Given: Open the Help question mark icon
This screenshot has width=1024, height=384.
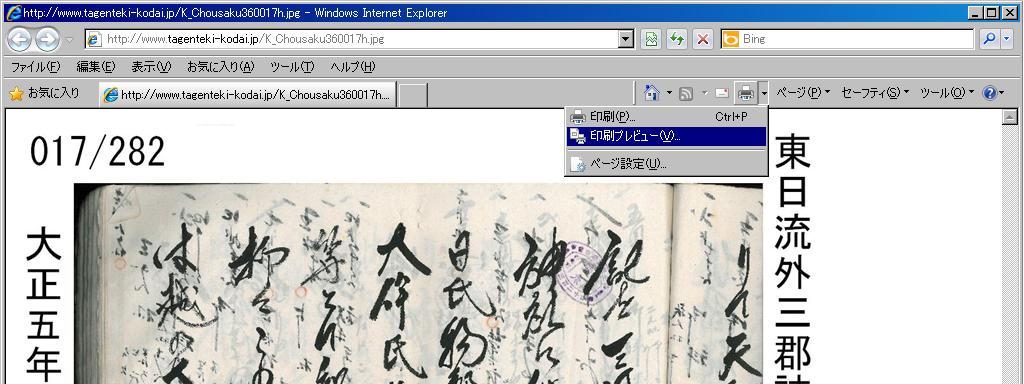Looking at the screenshot, I should coord(989,93).
